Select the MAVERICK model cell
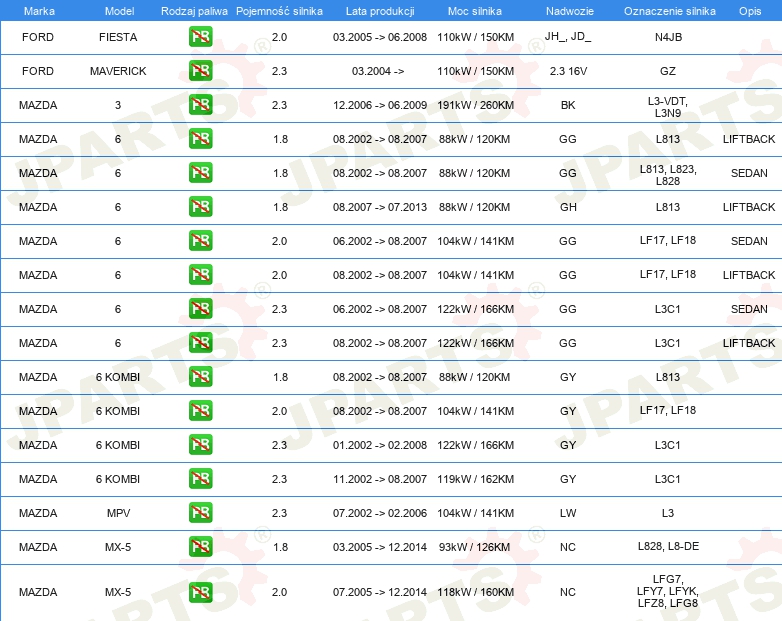Image resolution: width=782 pixels, height=621 pixels. [x=118, y=71]
